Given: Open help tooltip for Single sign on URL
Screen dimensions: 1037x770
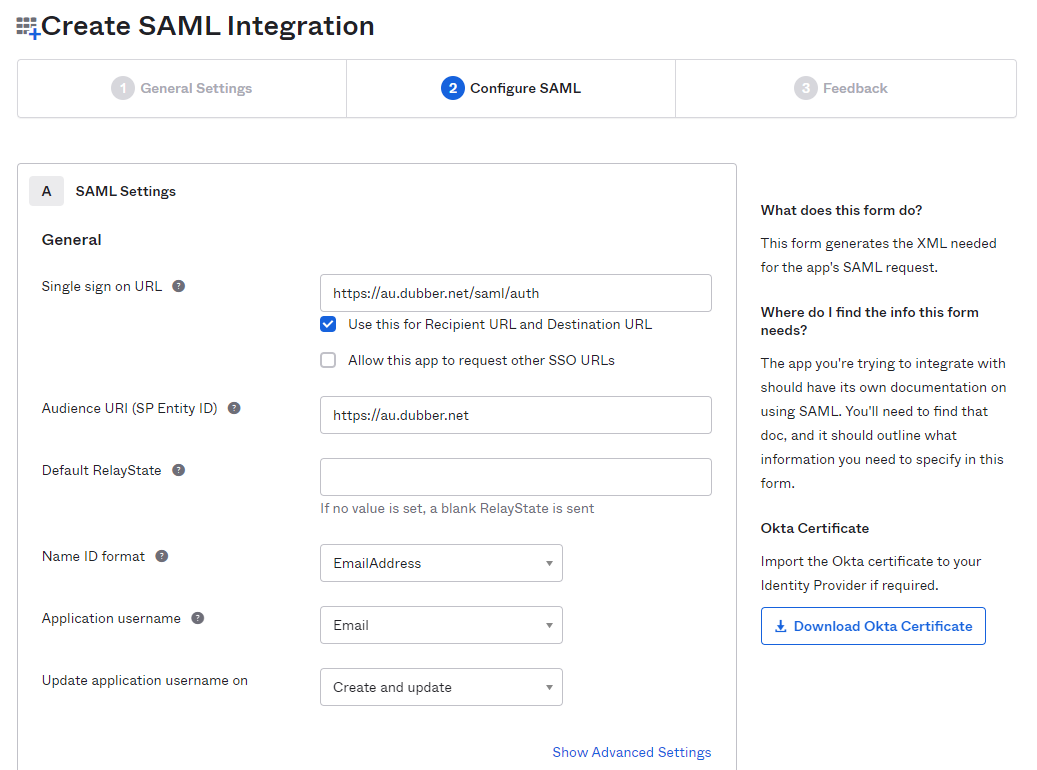Looking at the screenshot, I should click(179, 286).
